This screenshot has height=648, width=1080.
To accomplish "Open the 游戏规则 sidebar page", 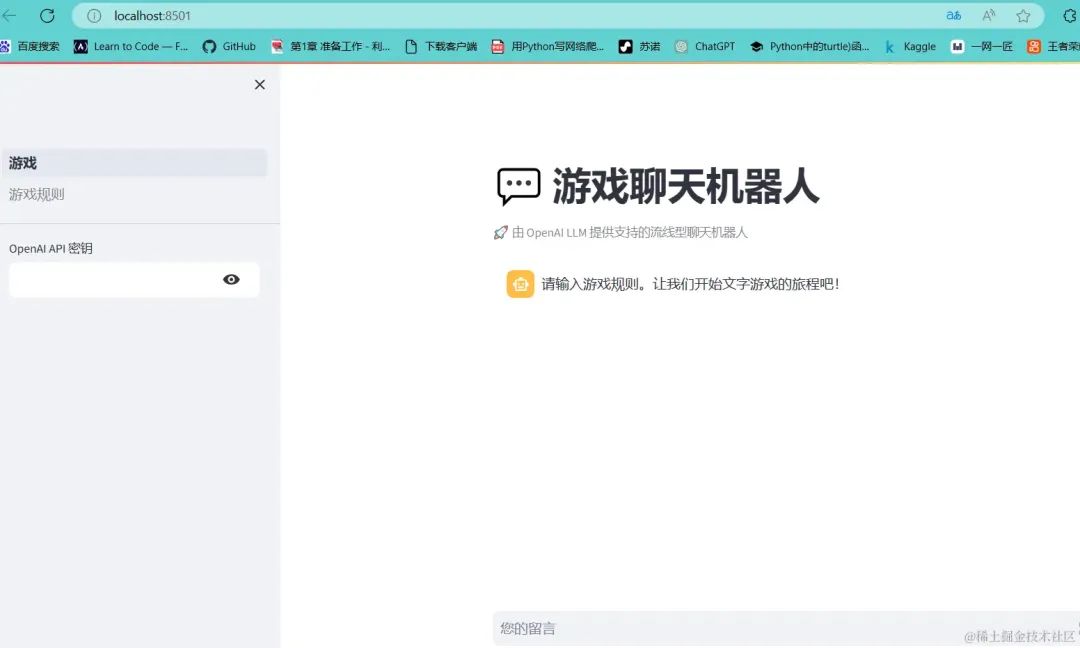I will click(37, 194).
